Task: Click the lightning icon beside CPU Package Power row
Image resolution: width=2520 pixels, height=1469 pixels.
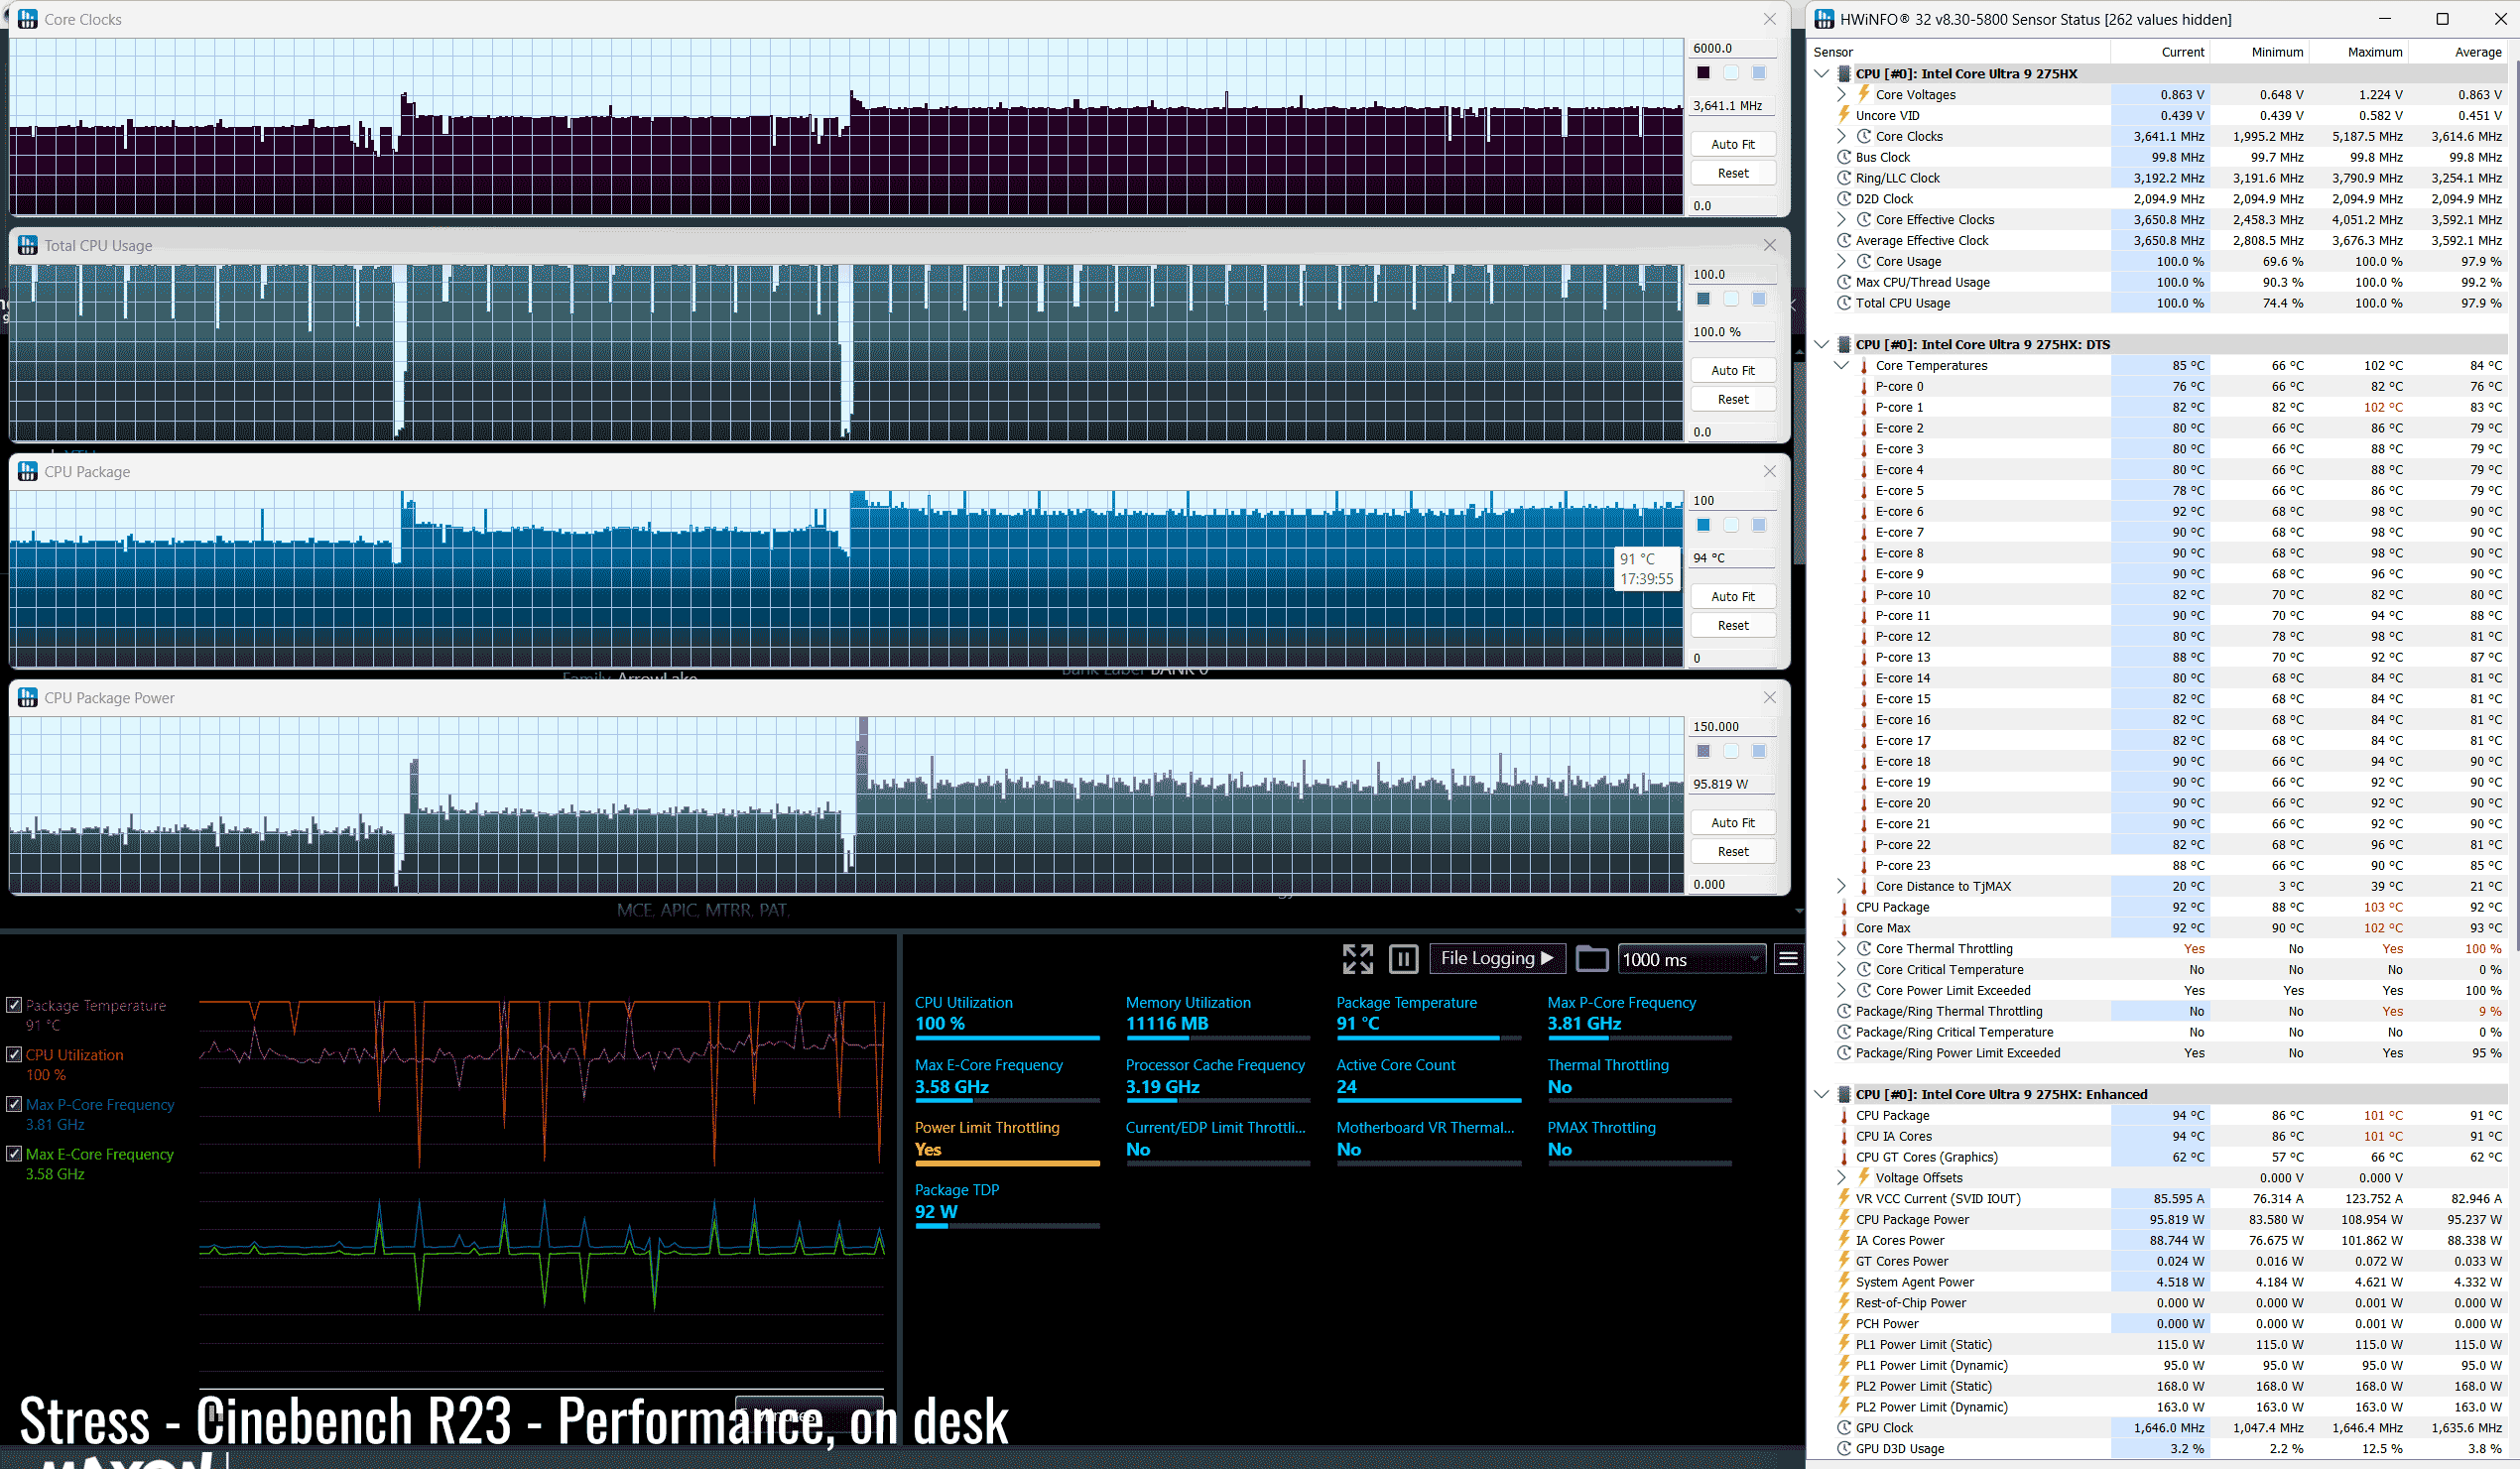Action: click(x=1844, y=1219)
